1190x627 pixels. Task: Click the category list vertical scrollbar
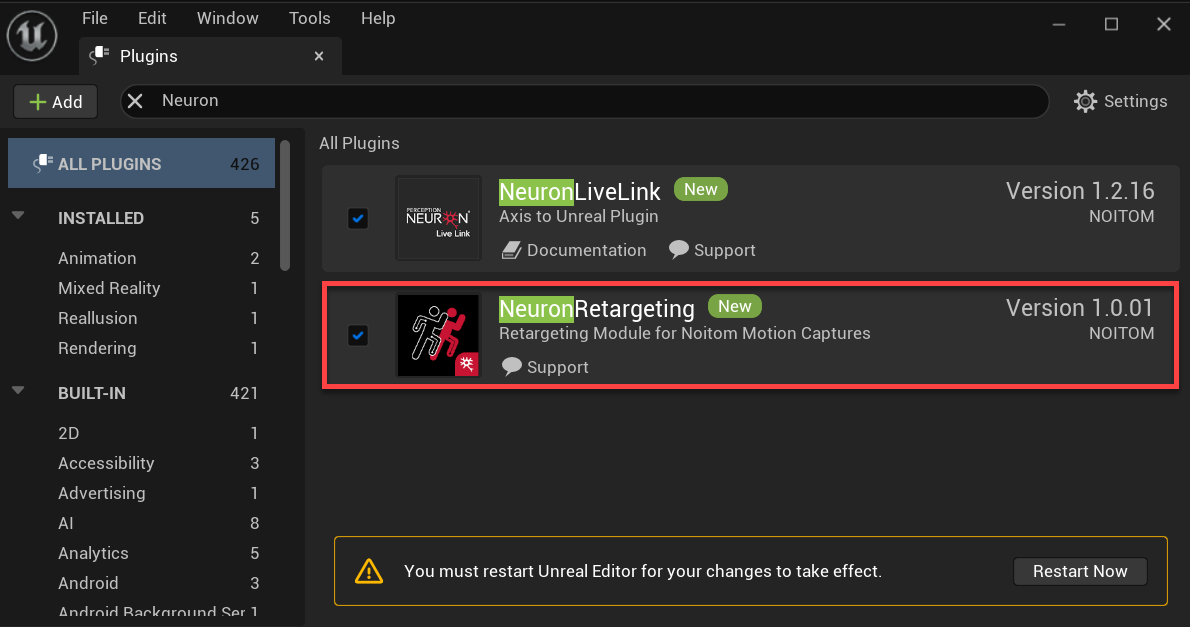click(x=285, y=206)
